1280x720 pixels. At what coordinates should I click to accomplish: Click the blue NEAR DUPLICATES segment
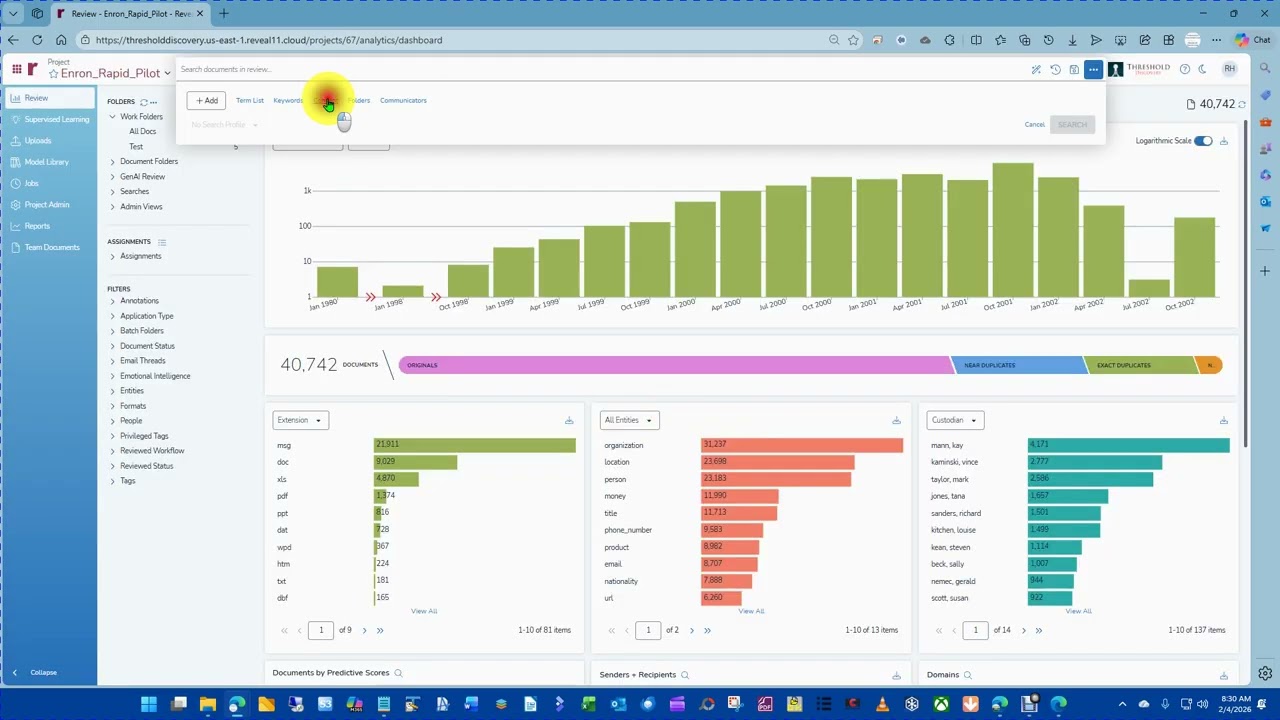1018,365
